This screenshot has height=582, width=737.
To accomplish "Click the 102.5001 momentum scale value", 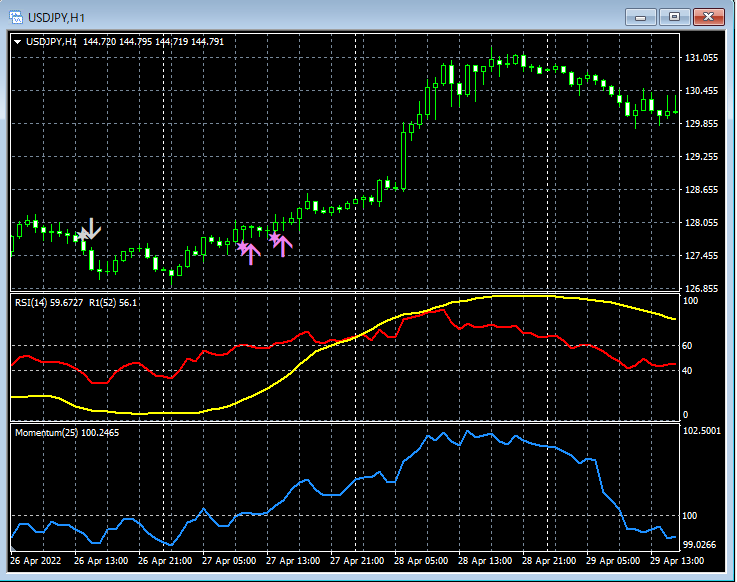I will click(x=704, y=431).
